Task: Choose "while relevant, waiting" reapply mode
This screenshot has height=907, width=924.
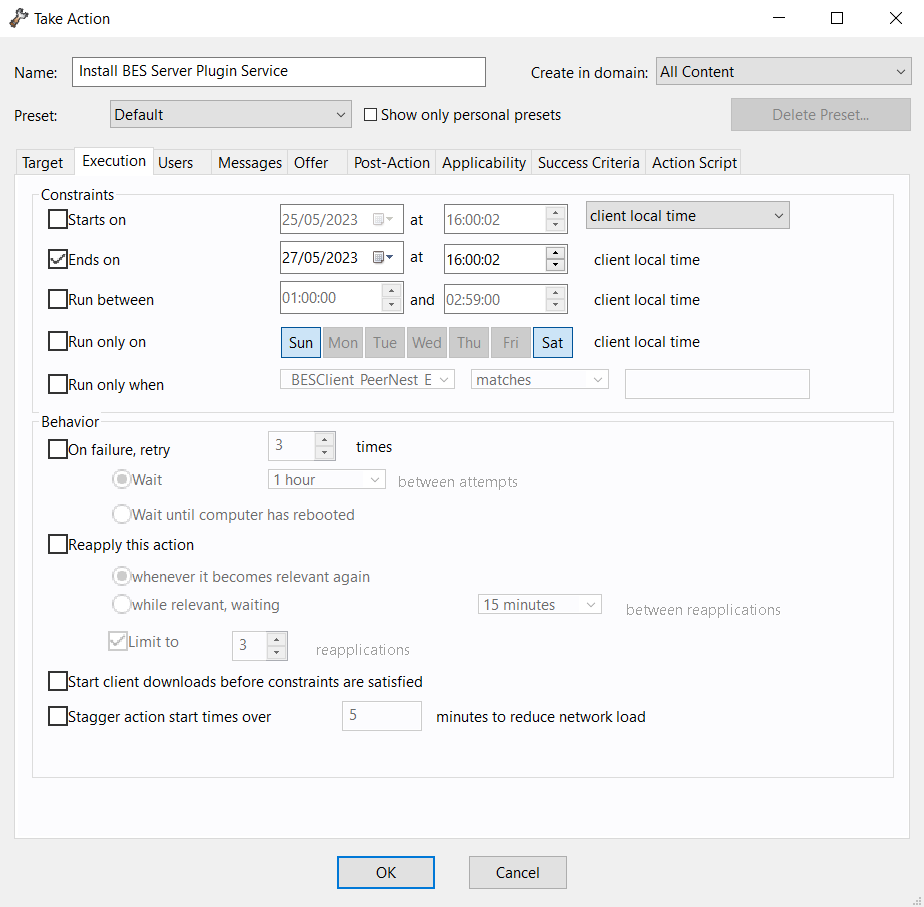Action: [x=121, y=604]
